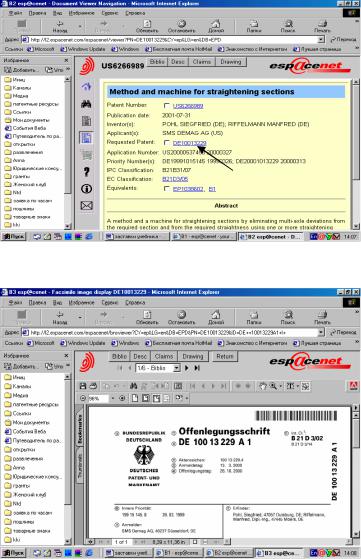Click Домой home icon in Document Viewer Navigation window
The image size is (361, 559).
tap(216, 26)
